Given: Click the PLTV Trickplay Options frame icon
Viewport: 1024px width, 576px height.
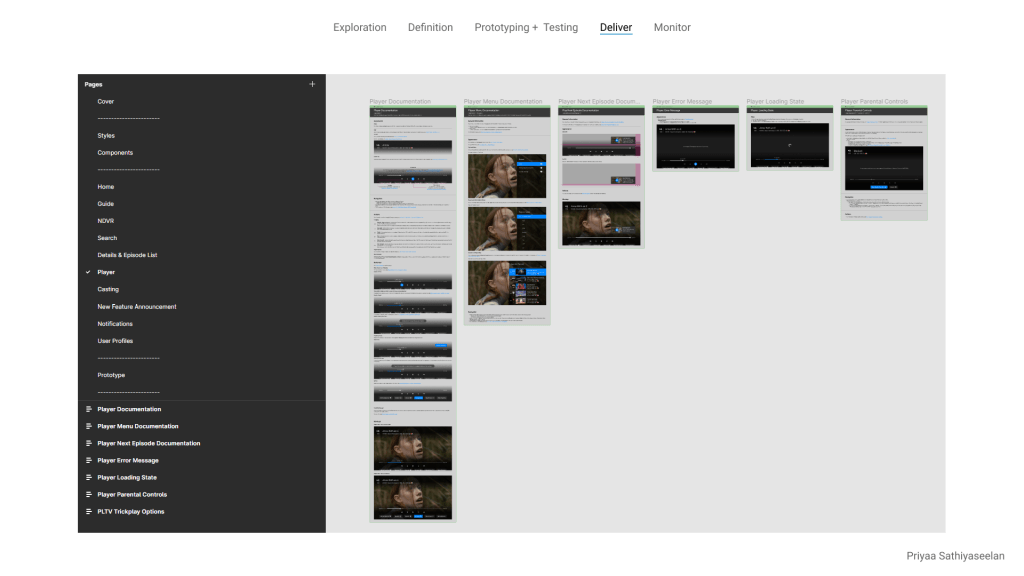Looking at the screenshot, I should [88, 512].
